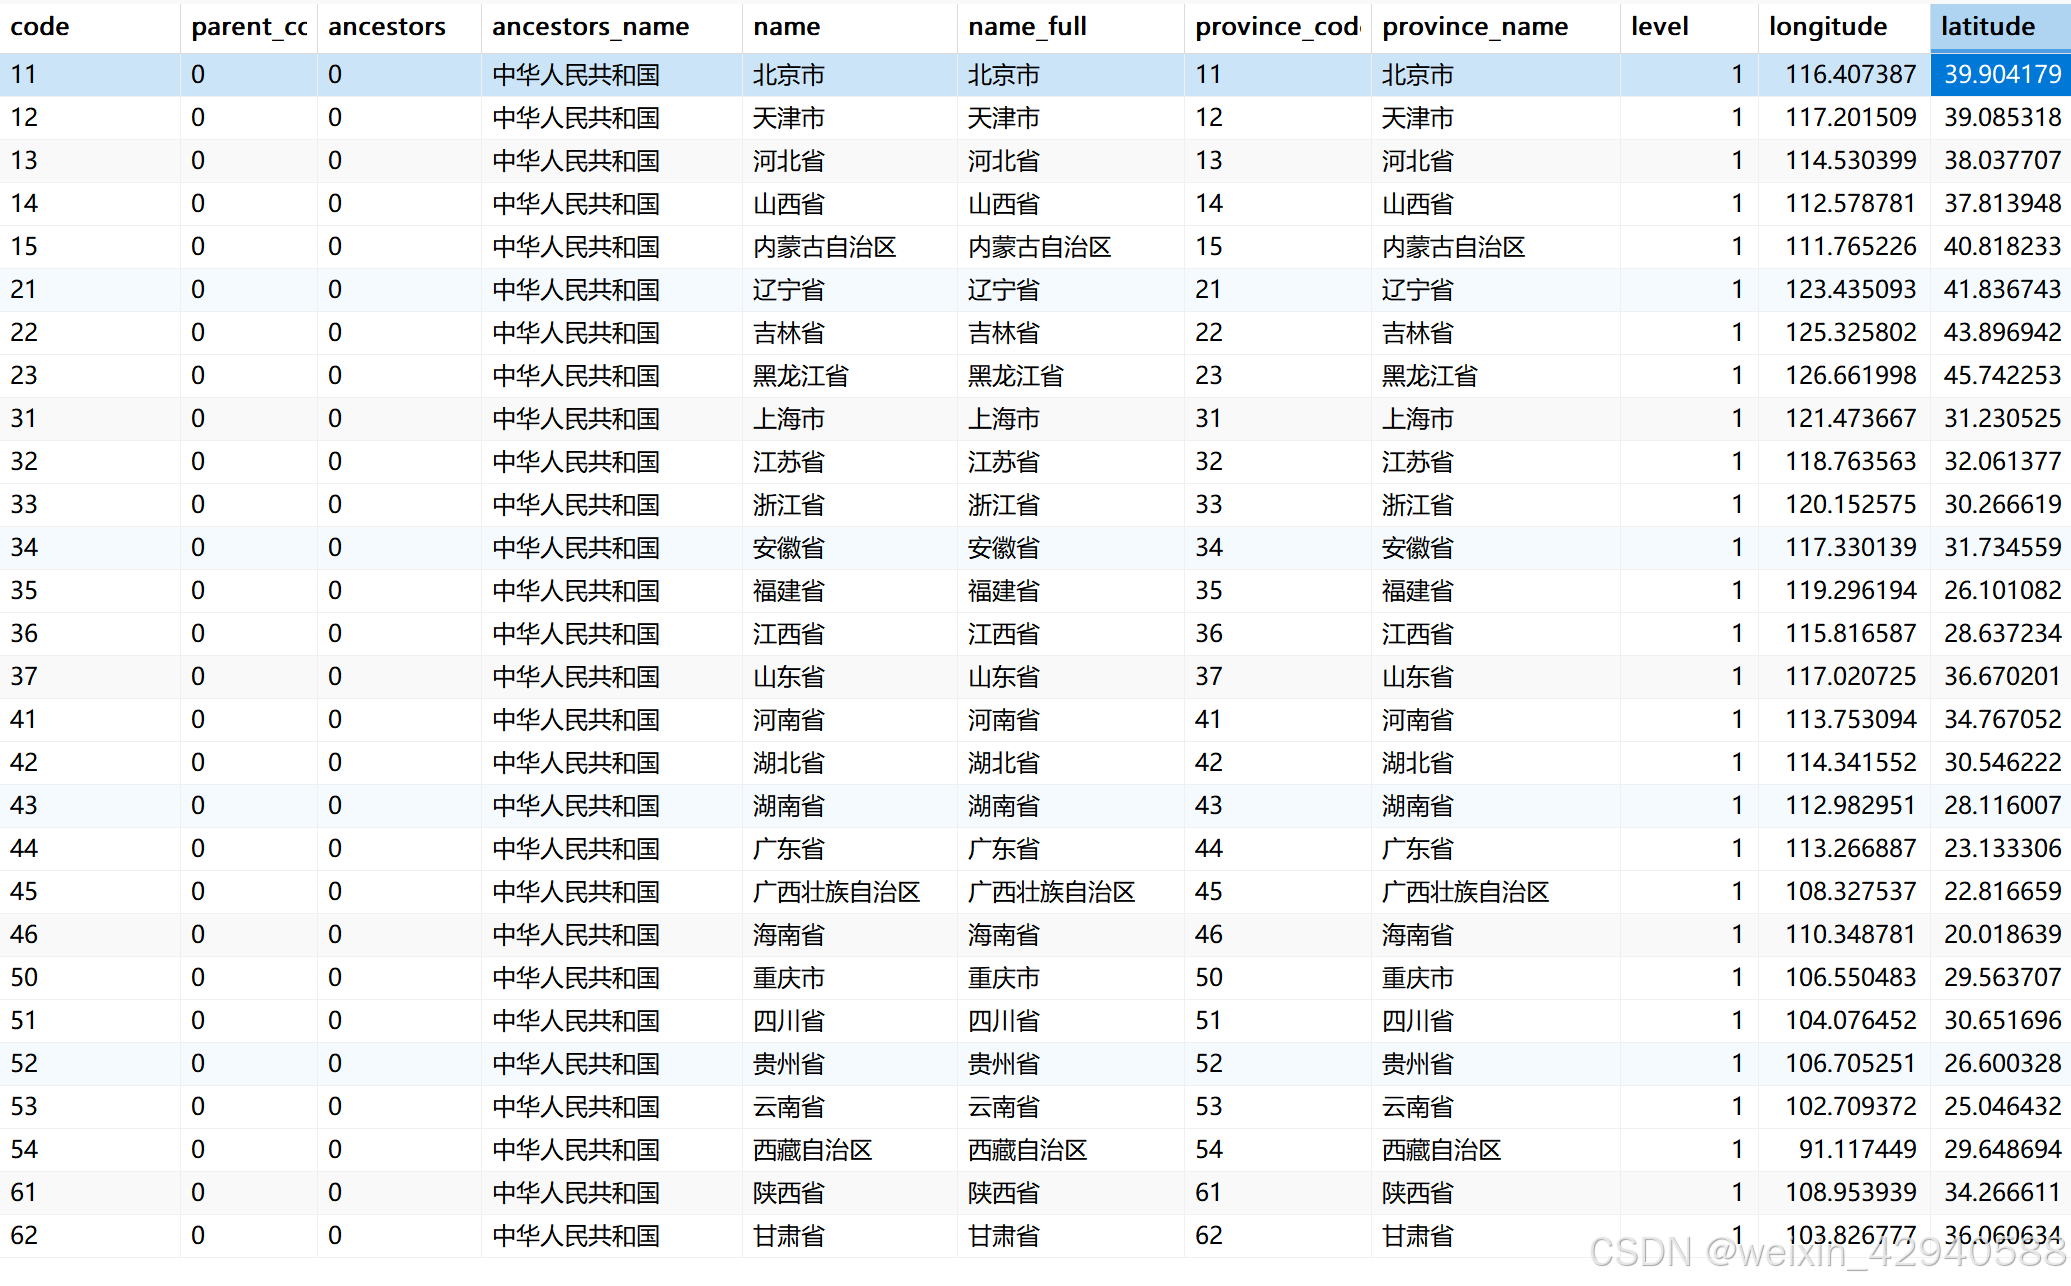2071x1286 pixels.
Task: Select longitude cell 121.473667 for 上海市
Action: click(x=1850, y=419)
